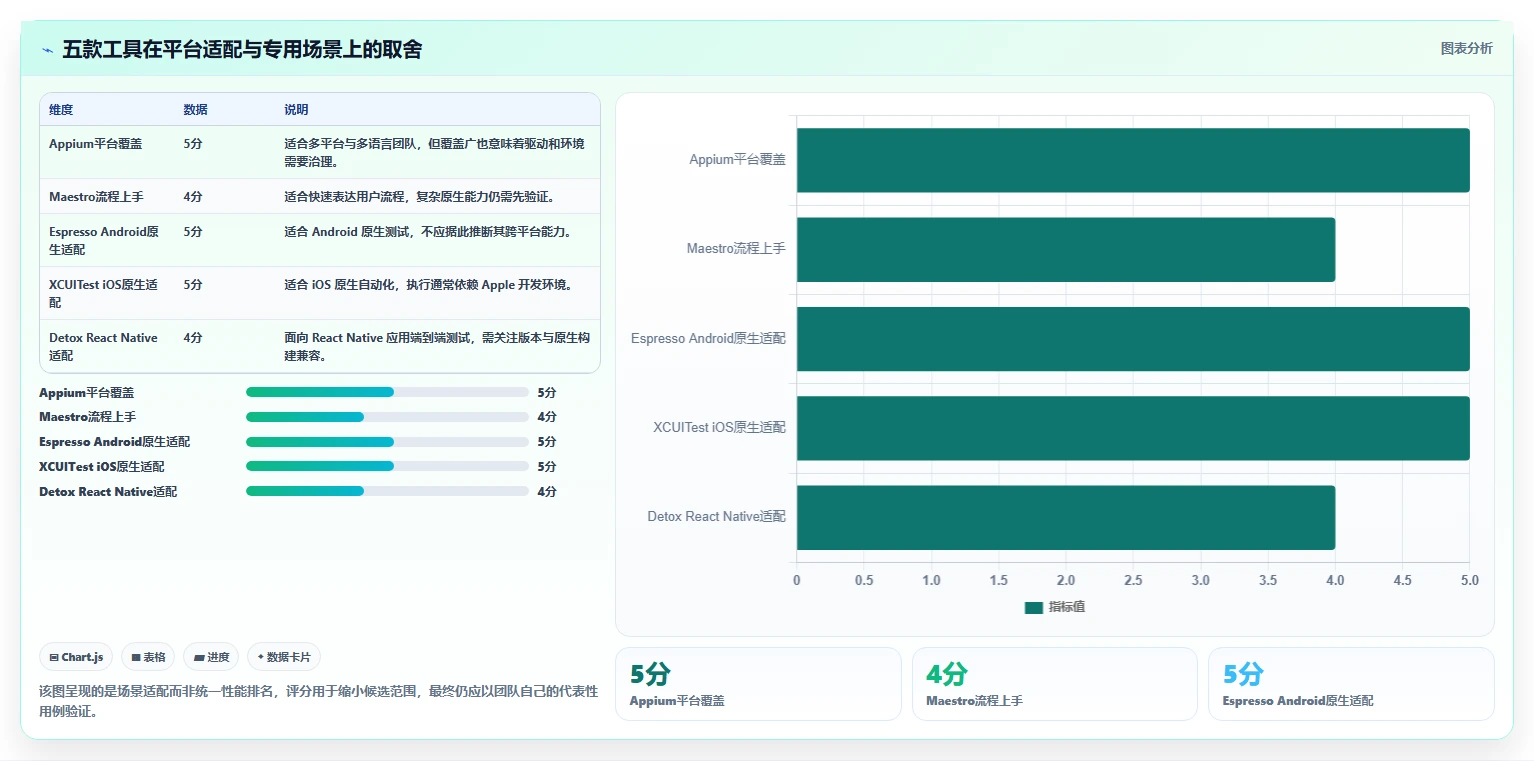Click the Espresso description 适合 Android 原生测试

pyautogui.click(x=428, y=232)
